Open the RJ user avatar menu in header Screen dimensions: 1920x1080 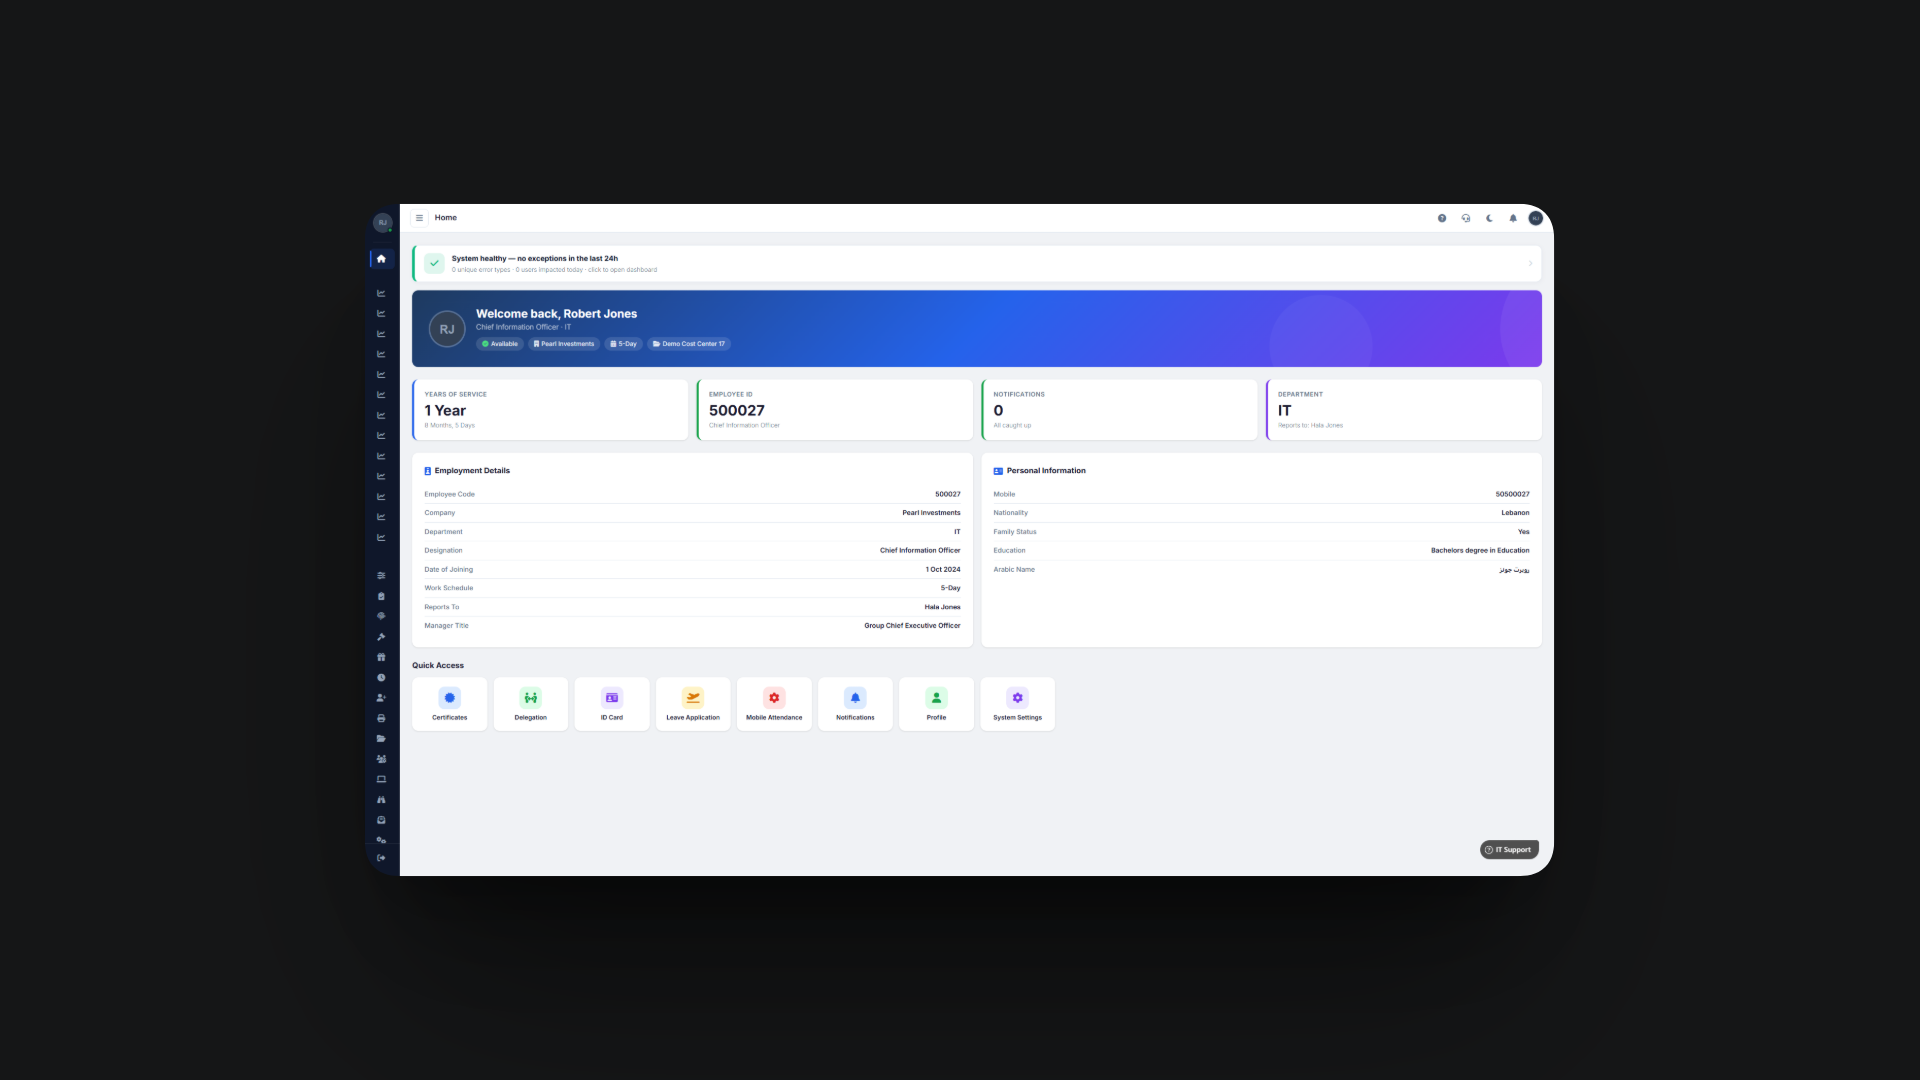[x=1536, y=218]
